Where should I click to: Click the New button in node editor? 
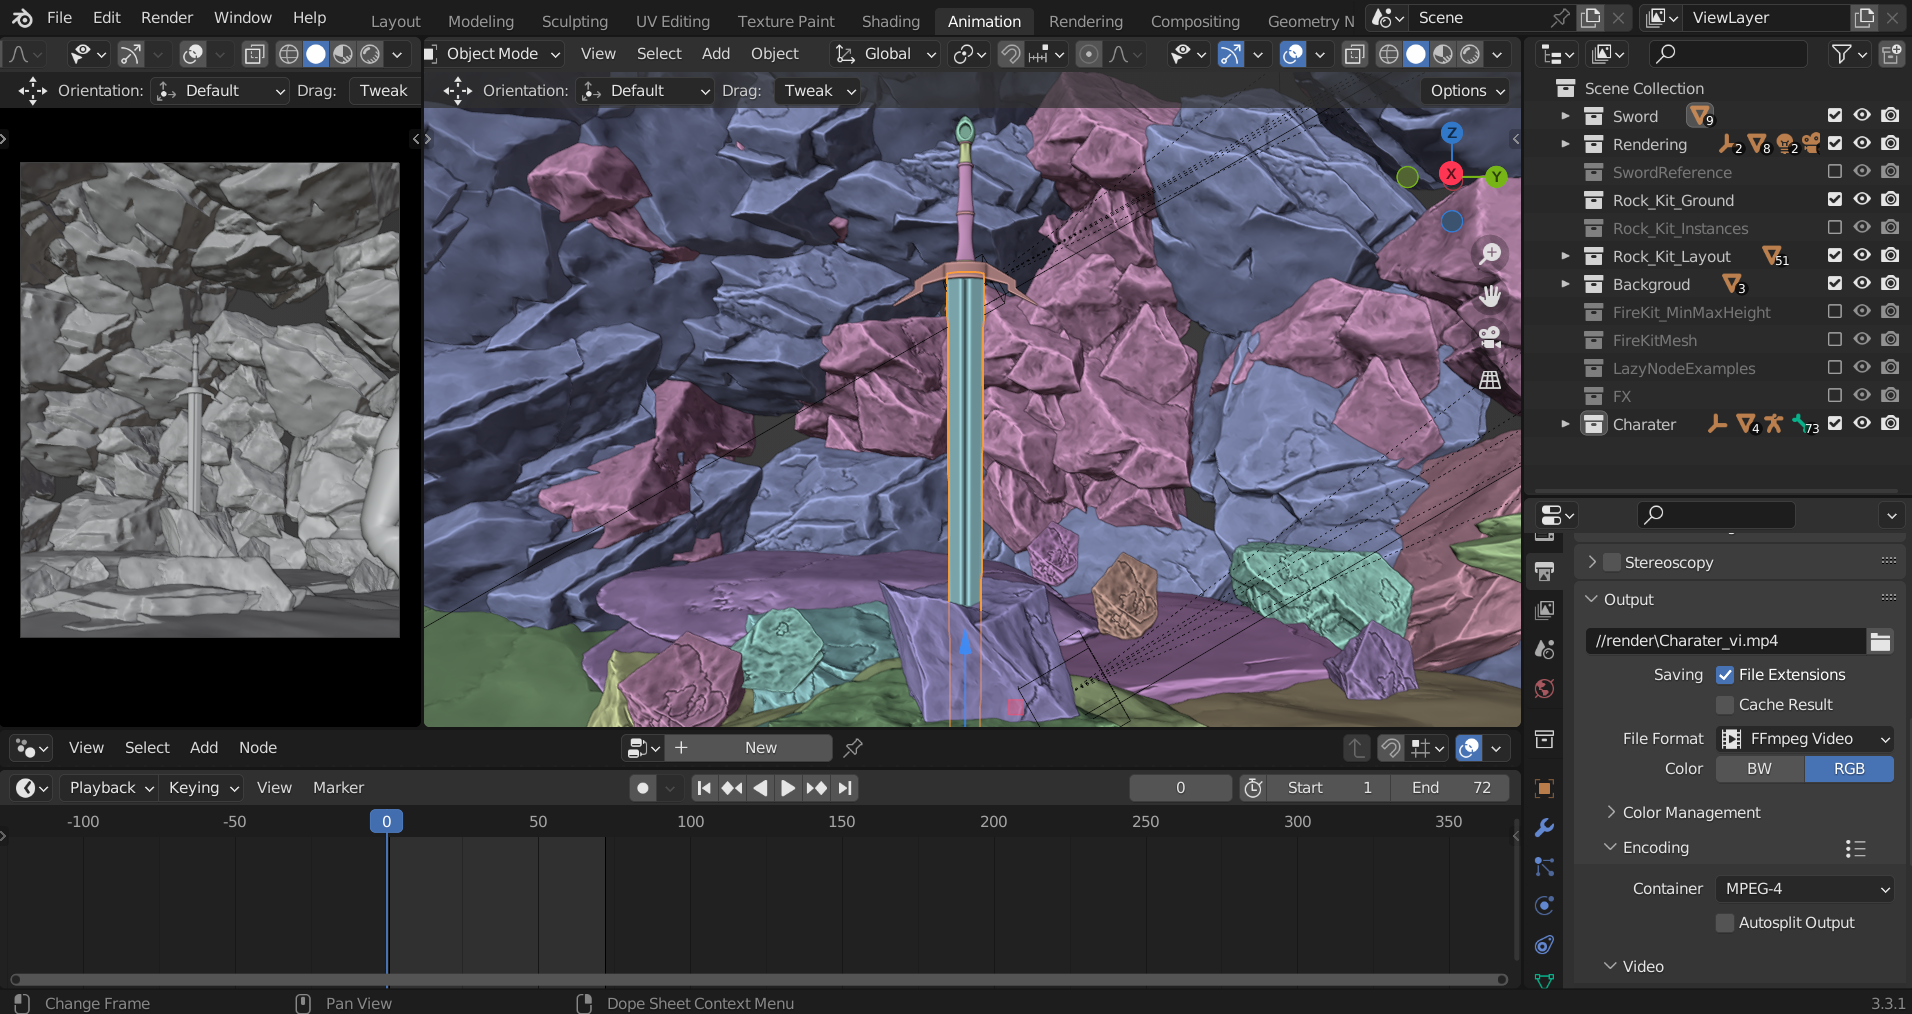tap(760, 748)
